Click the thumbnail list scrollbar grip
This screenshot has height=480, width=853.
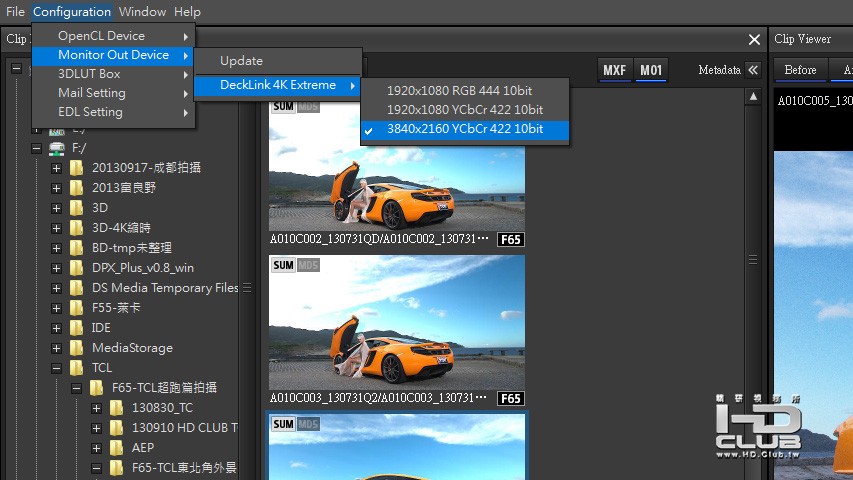(x=753, y=259)
